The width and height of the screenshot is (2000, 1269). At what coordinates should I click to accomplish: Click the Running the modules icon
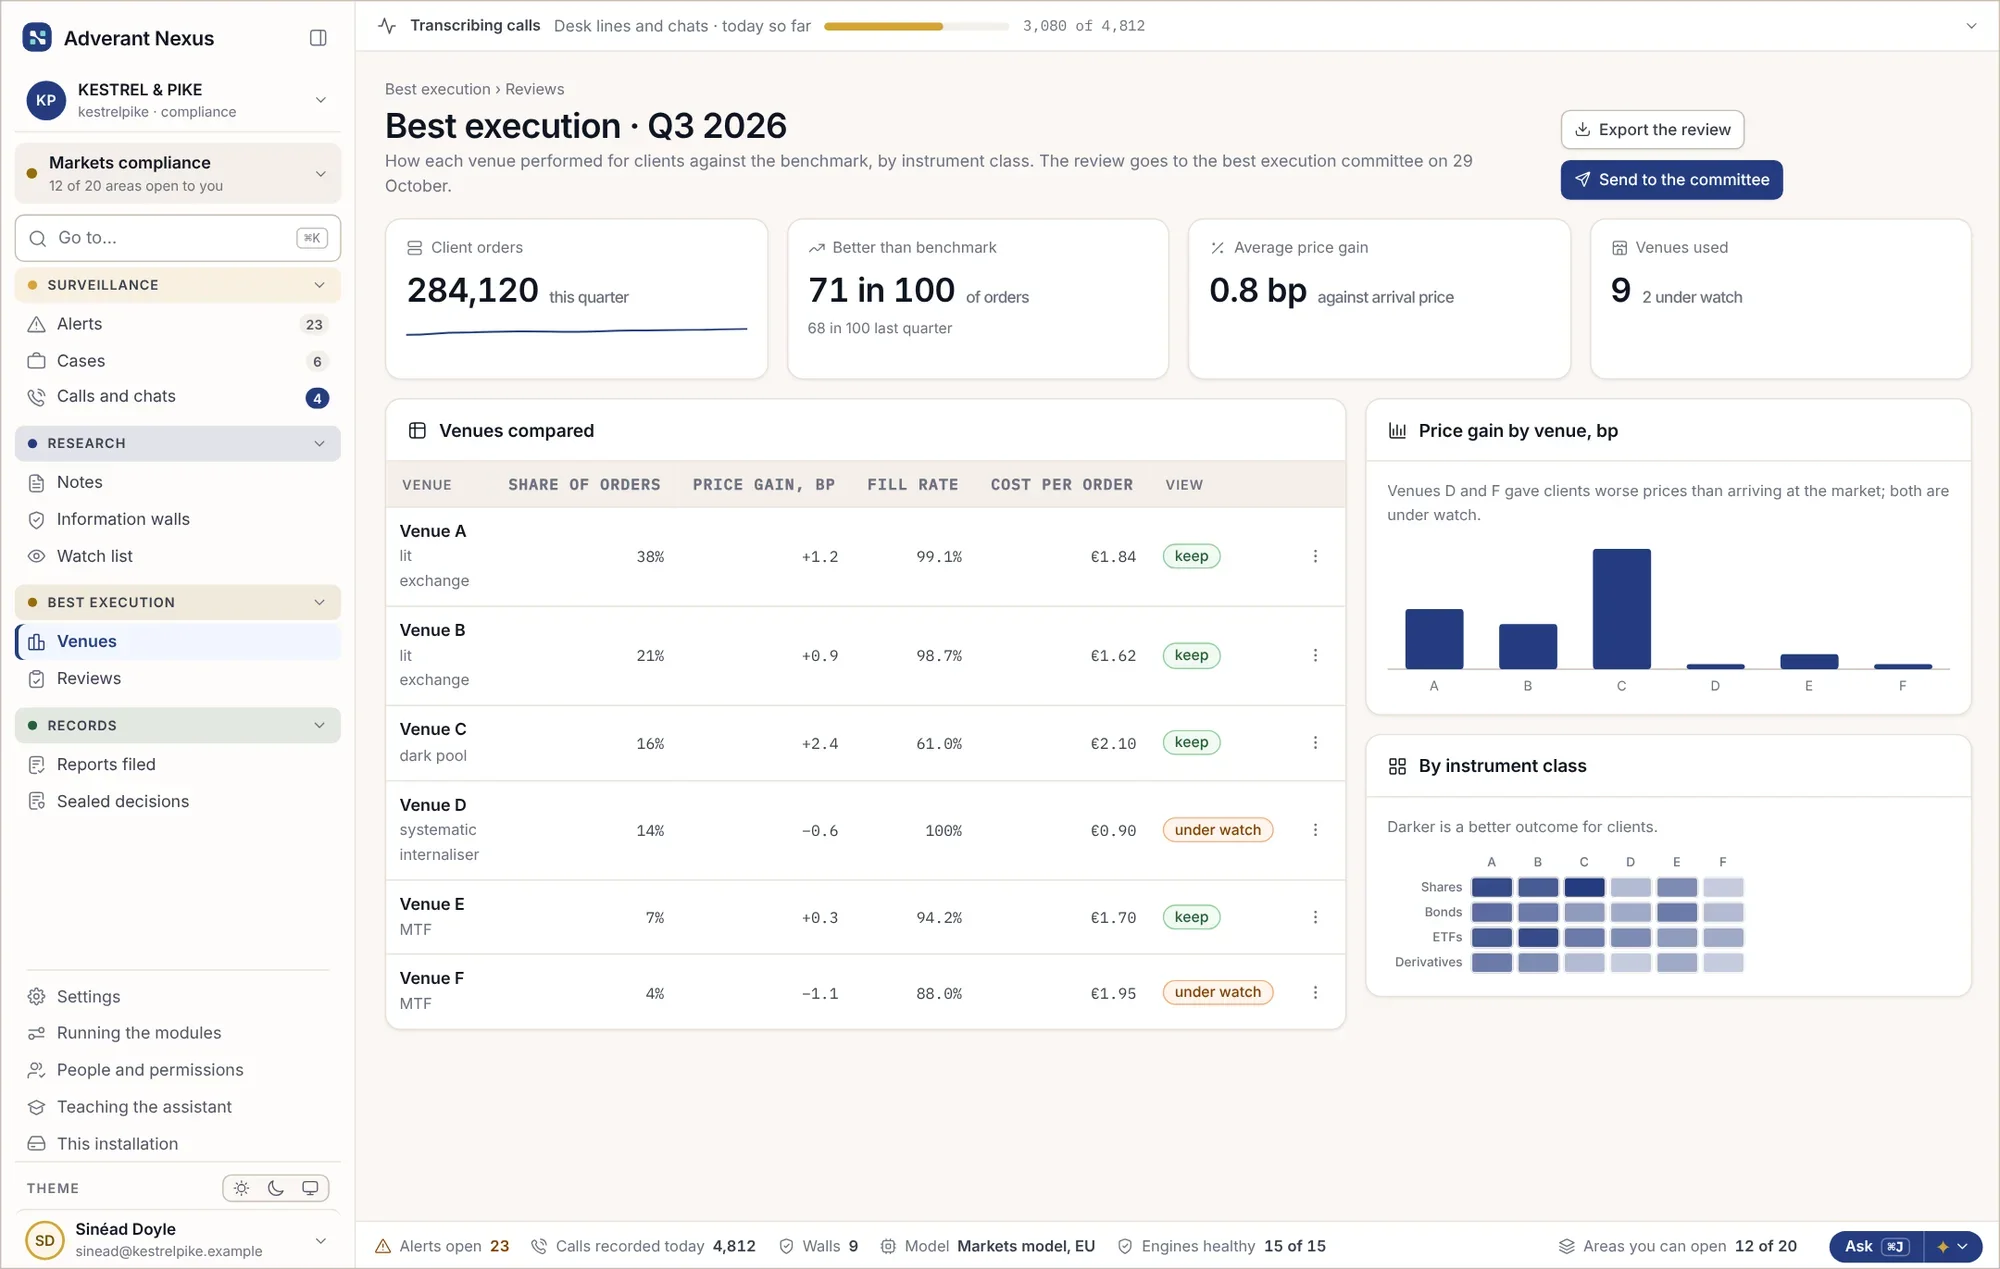tap(37, 1033)
